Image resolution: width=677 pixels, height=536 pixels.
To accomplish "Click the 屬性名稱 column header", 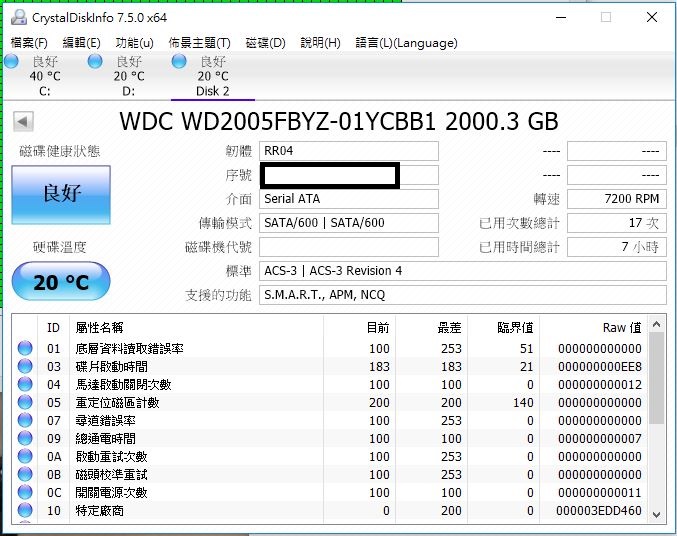I will (x=196, y=327).
